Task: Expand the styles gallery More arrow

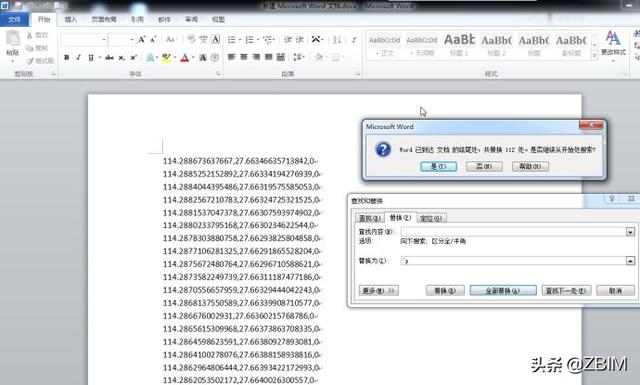Action: click(x=595, y=56)
